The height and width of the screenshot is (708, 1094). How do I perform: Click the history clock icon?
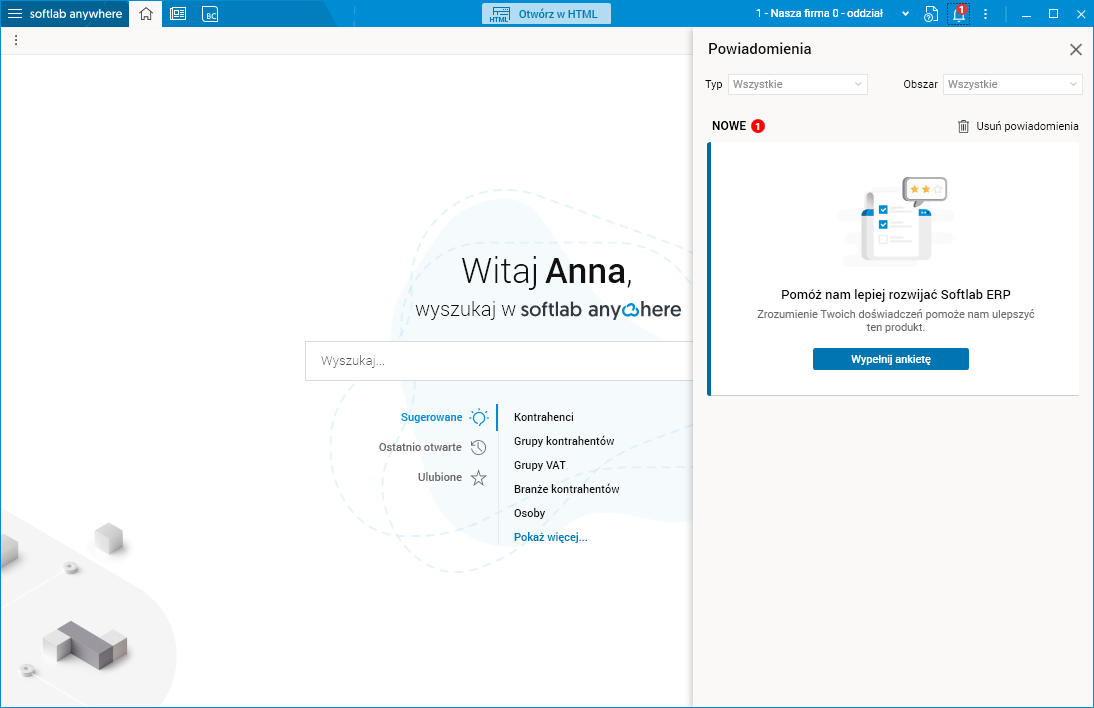[x=479, y=447]
